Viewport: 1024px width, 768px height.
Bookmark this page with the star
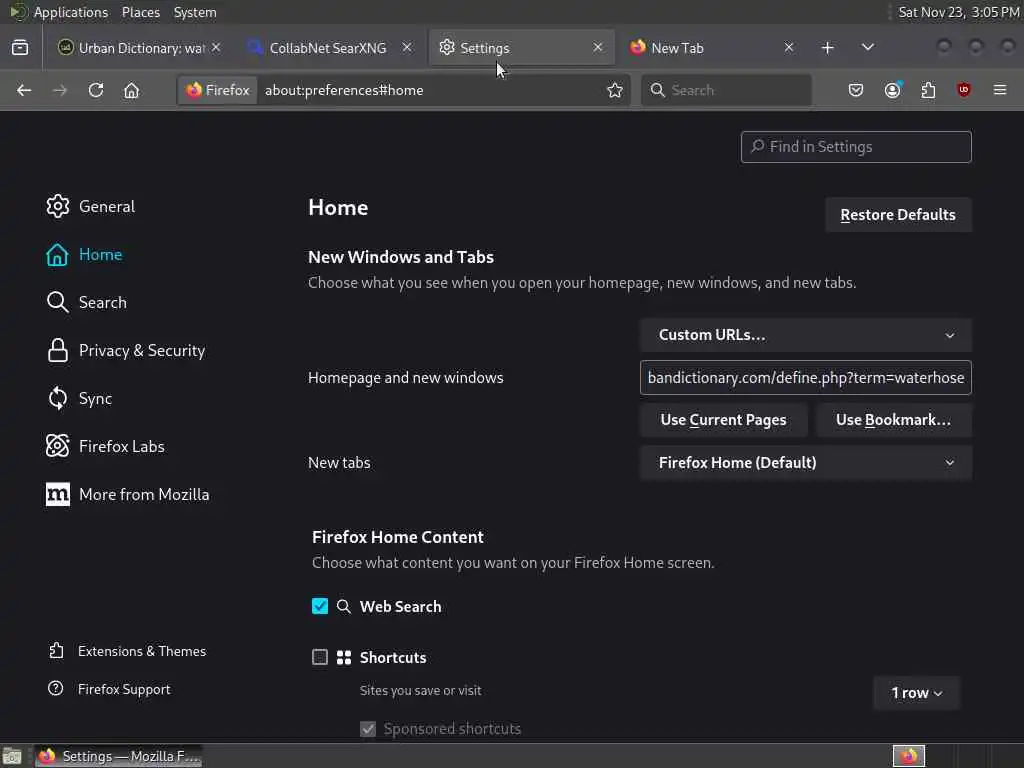tap(615, 90)
